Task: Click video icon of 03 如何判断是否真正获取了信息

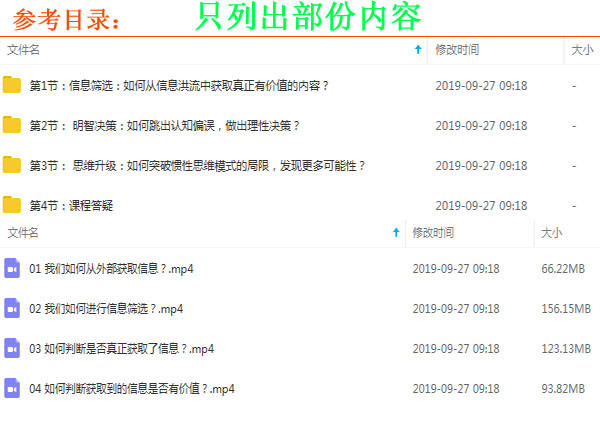Action: click(x=12, y=348)
